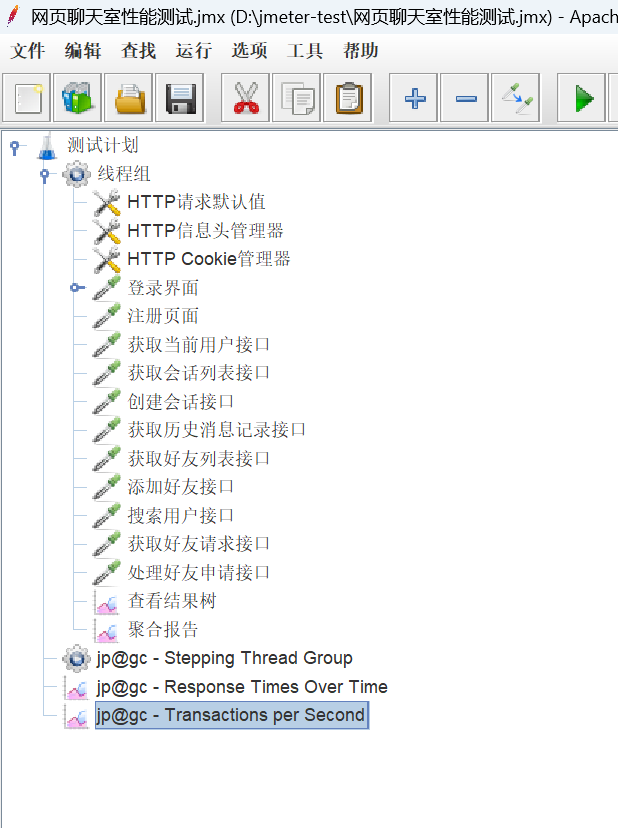This screenshot has width=618, height=828.
Task: Select the 获取会话列表接口 sampler
Action: [x=199, y=373]
